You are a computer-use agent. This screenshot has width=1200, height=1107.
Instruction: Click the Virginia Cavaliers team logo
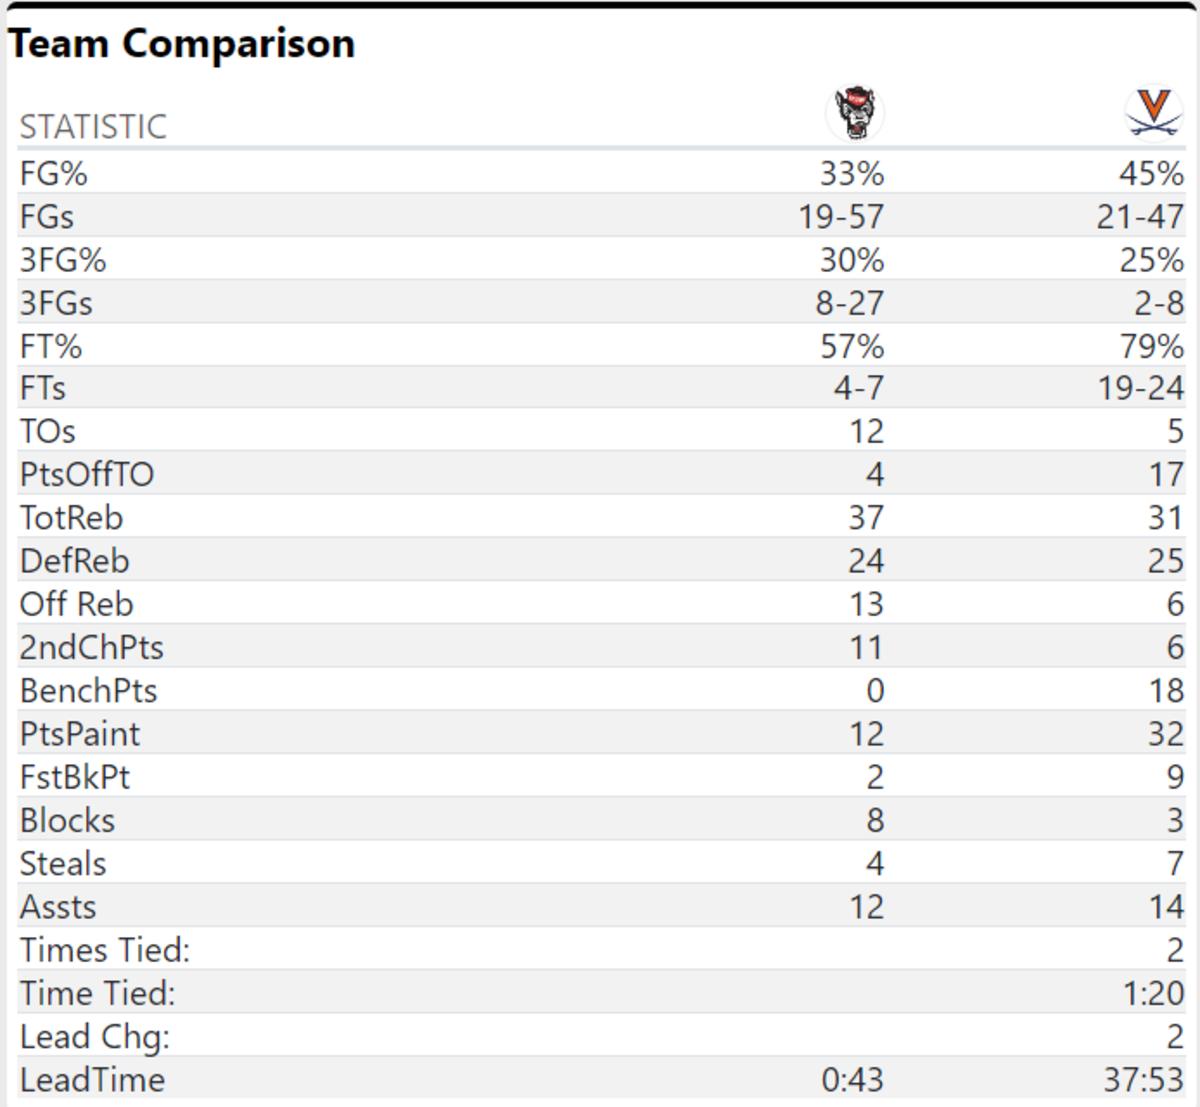(1154, 112)
